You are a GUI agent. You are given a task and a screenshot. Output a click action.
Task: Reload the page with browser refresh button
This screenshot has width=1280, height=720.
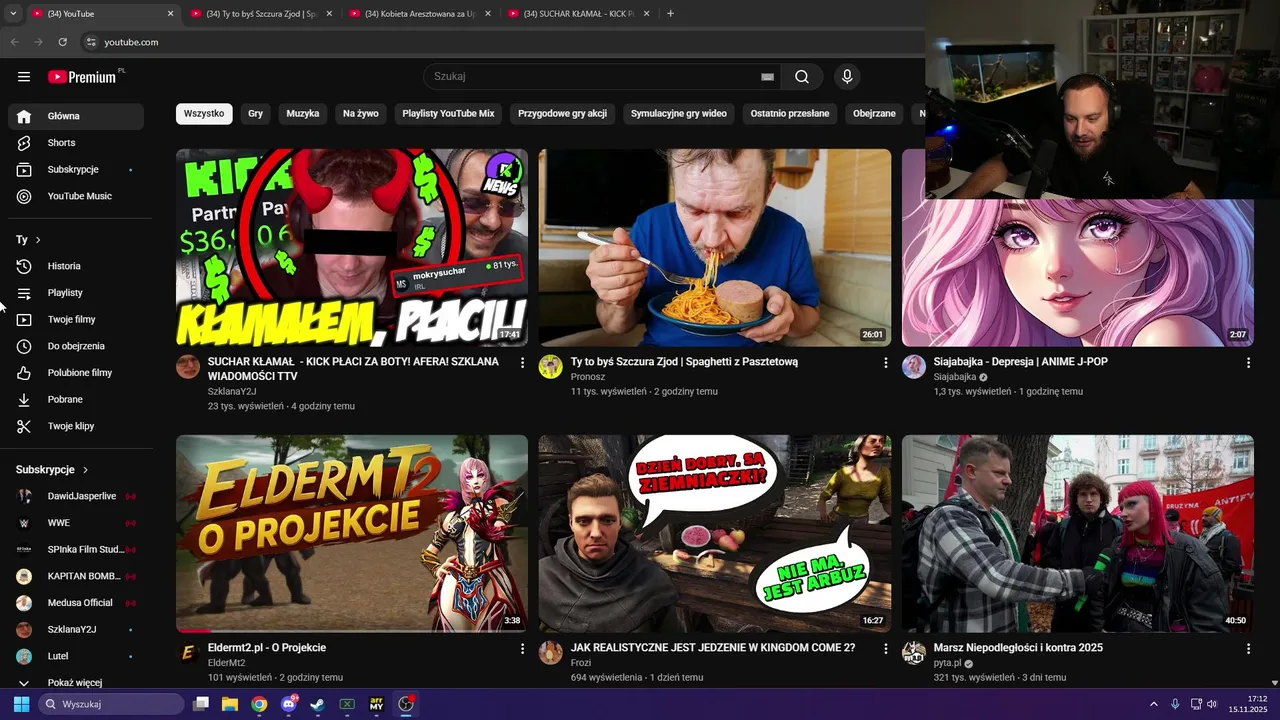pyautogui.click(x=62, y=42)
